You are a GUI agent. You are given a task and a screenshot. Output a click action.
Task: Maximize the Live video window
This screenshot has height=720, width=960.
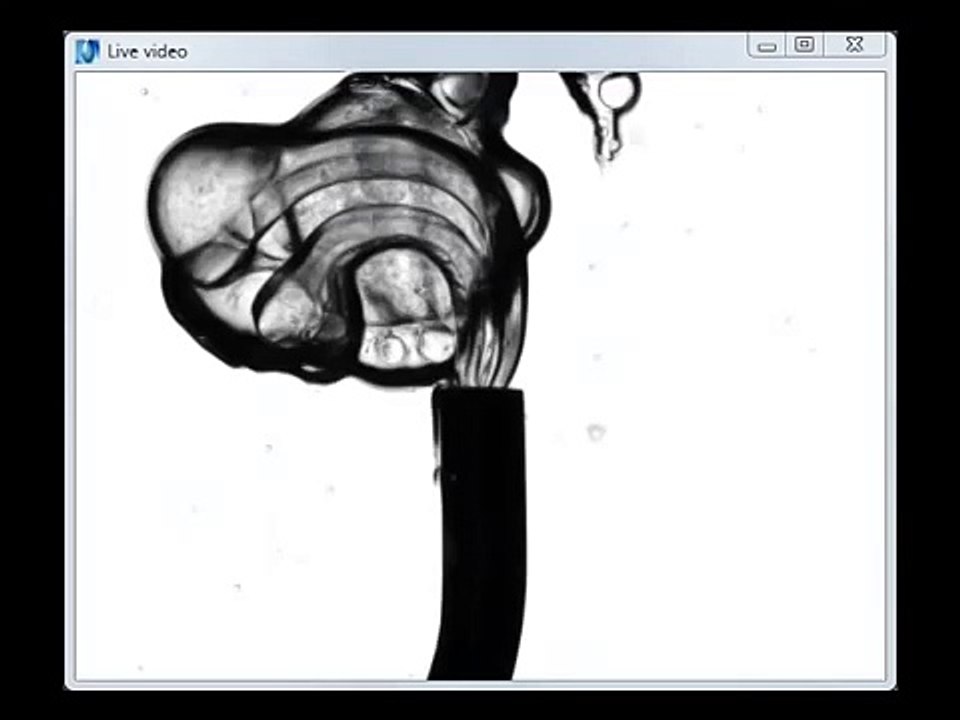point(804,45)
